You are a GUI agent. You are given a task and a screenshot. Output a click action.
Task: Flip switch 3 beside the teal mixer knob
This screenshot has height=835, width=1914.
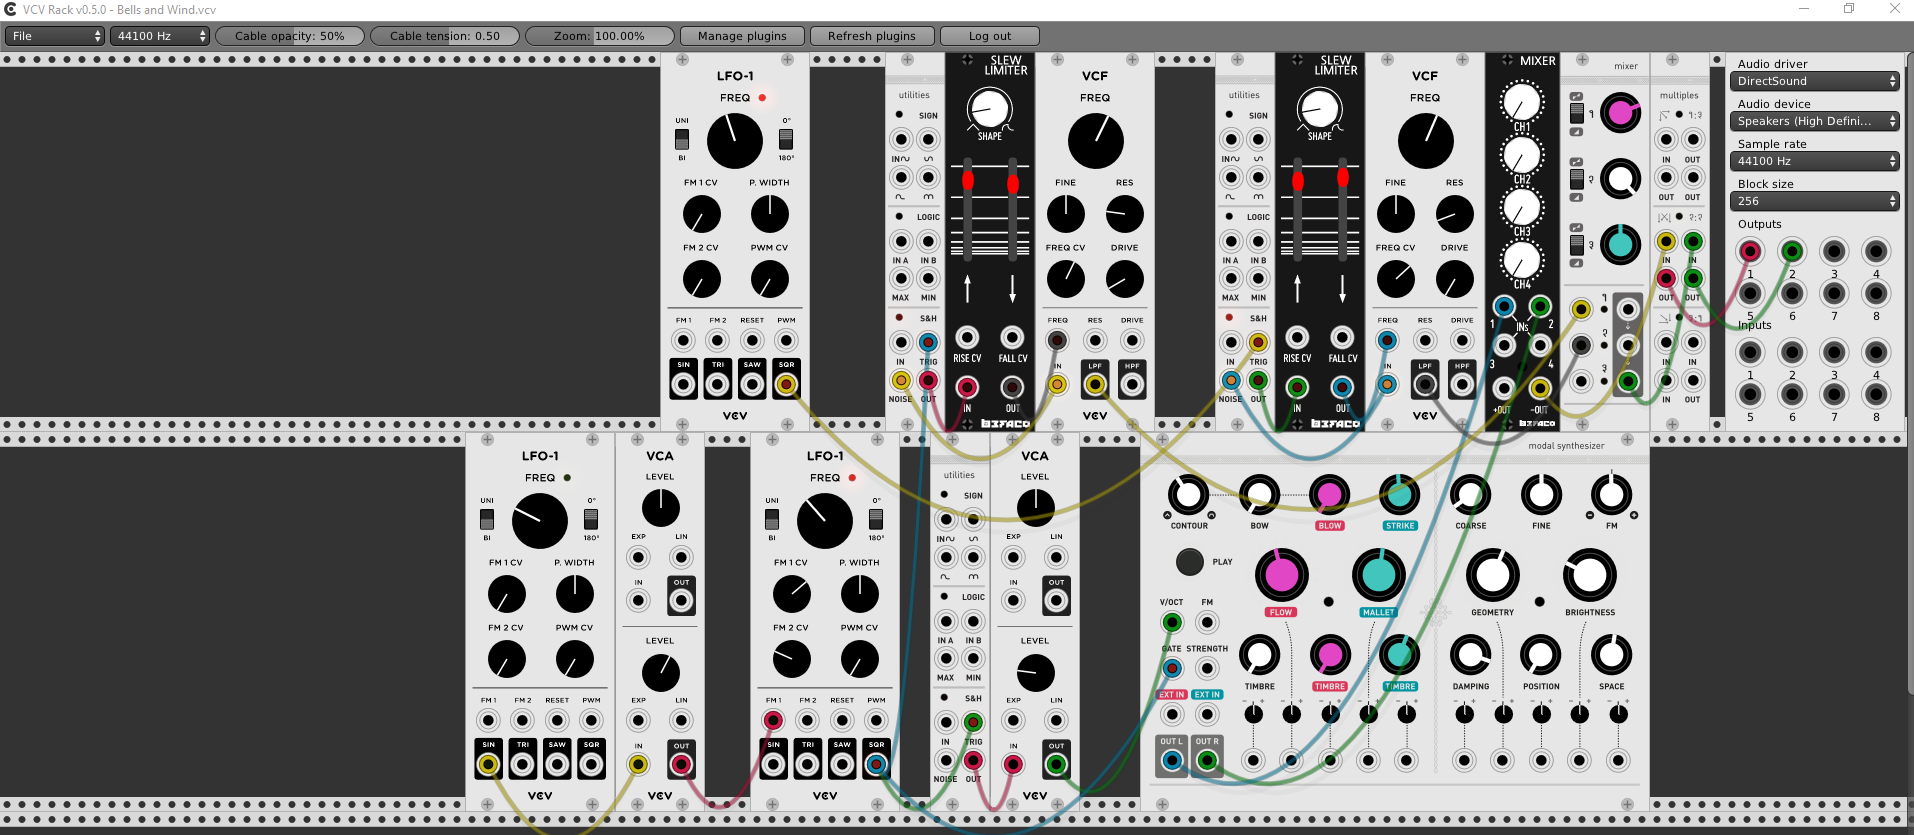tap(1577, 245)
